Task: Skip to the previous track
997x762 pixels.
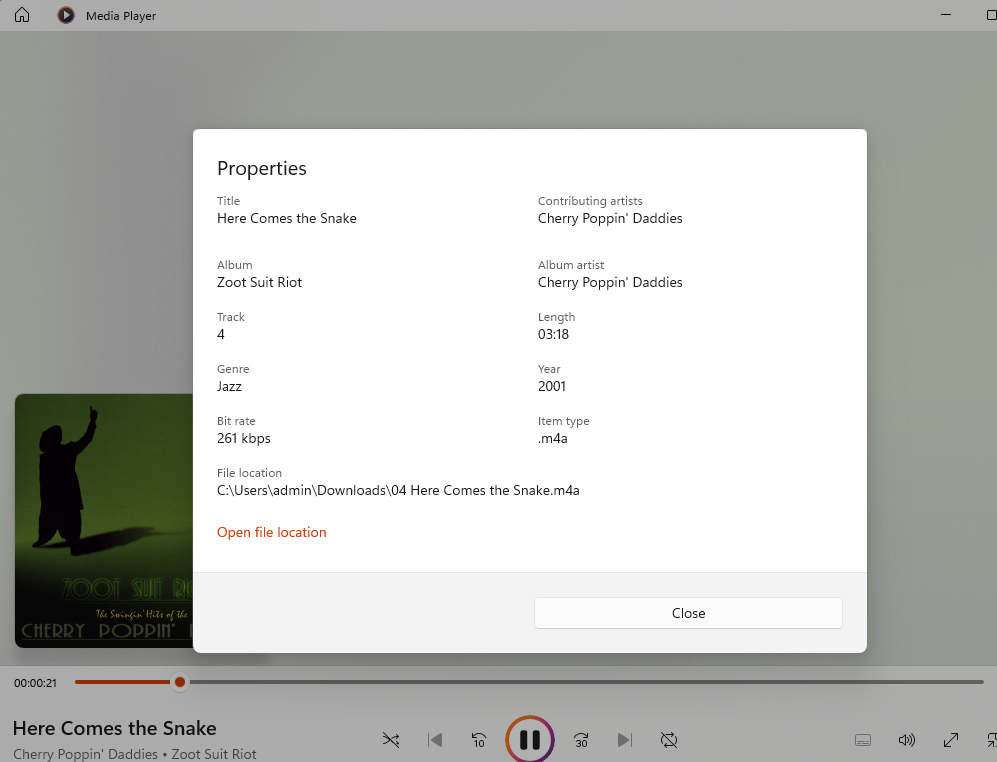Action: coord(434,740)
